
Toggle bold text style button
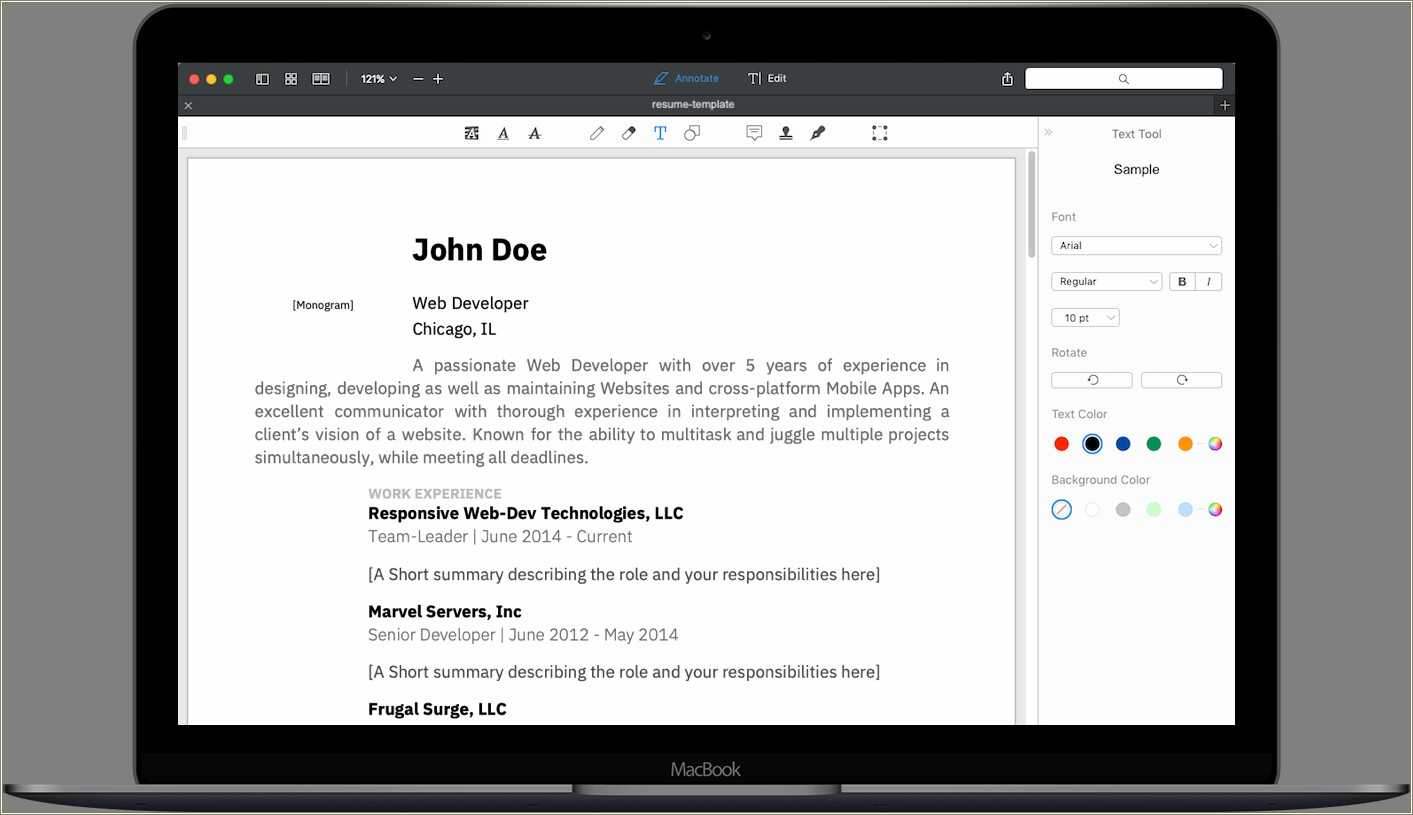[1182, 282]
